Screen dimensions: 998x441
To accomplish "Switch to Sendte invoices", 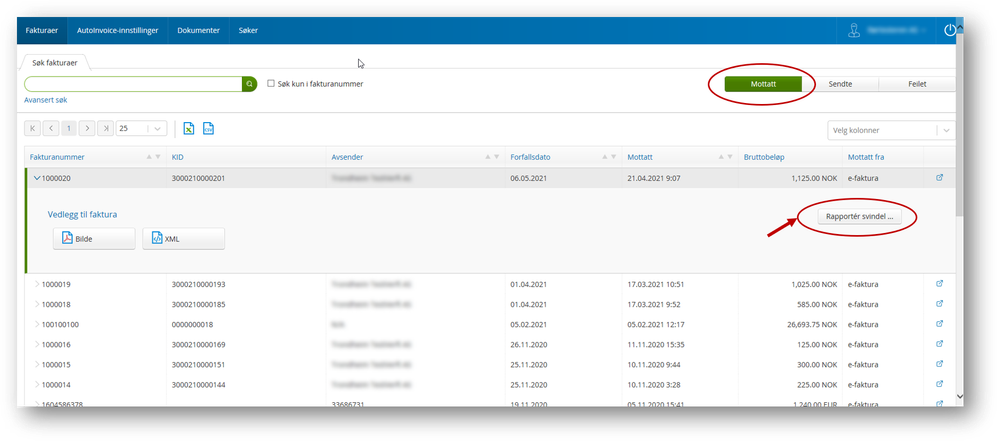I will 840,84.
